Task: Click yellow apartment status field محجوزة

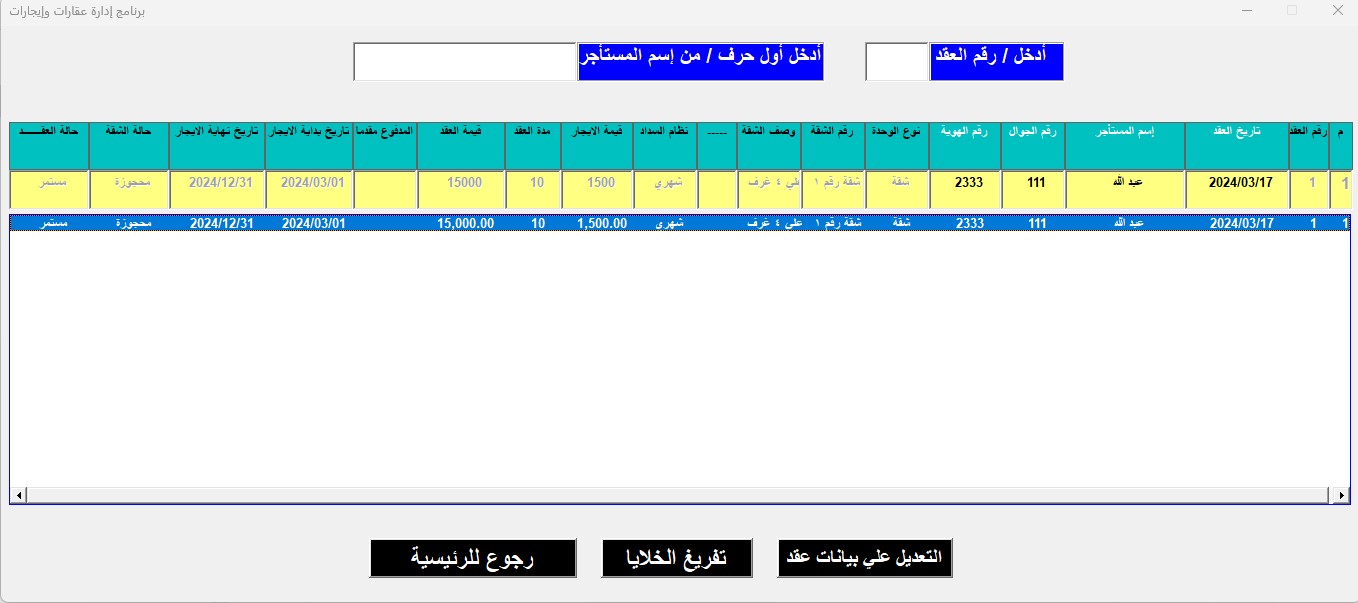Action: click(129, 189)
